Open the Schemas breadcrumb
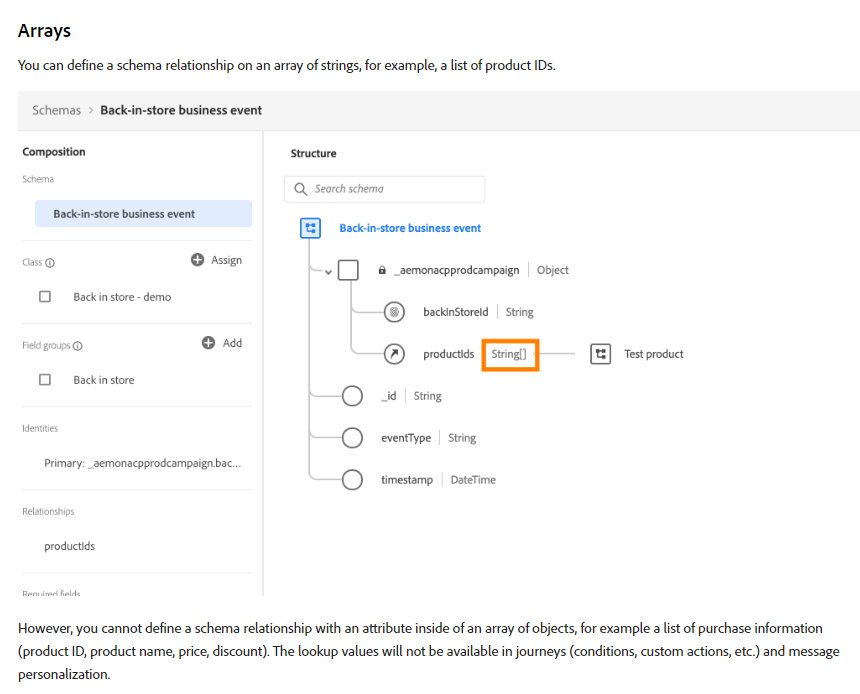The height and width of the screenshot is (694, 860). (x=56, y=110)
